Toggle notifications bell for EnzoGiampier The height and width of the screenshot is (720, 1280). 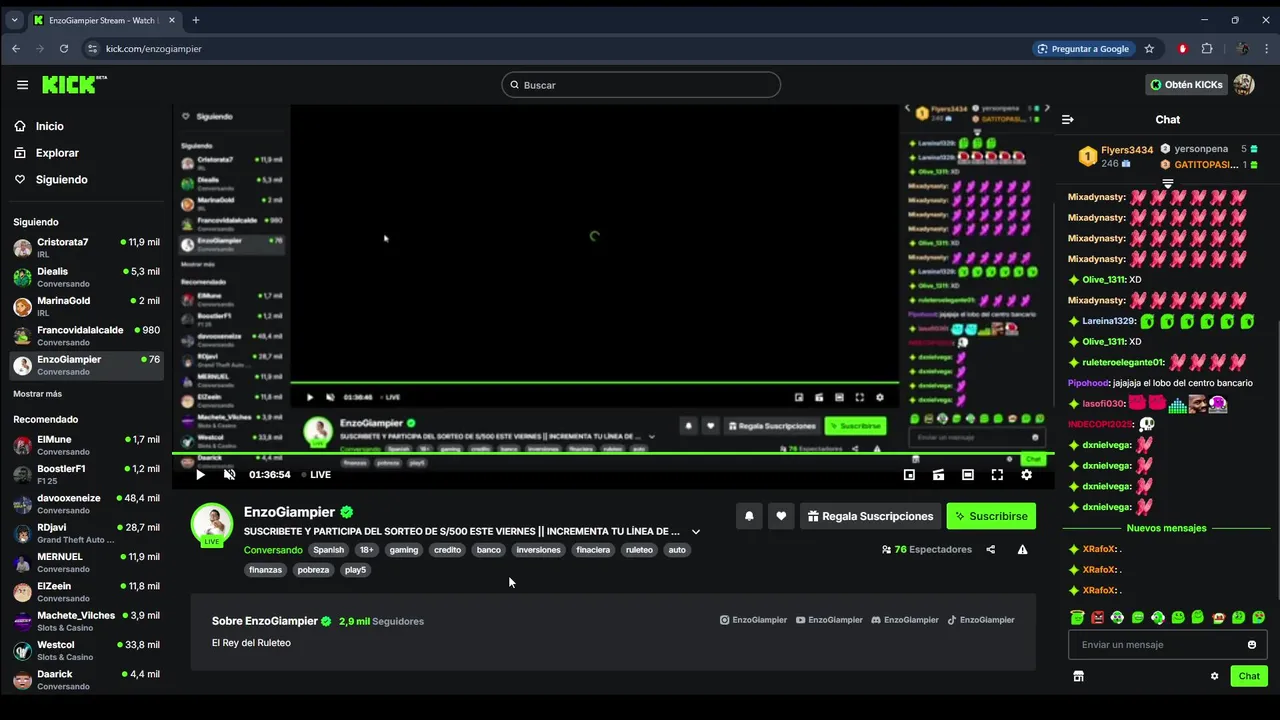coord(749,516)
